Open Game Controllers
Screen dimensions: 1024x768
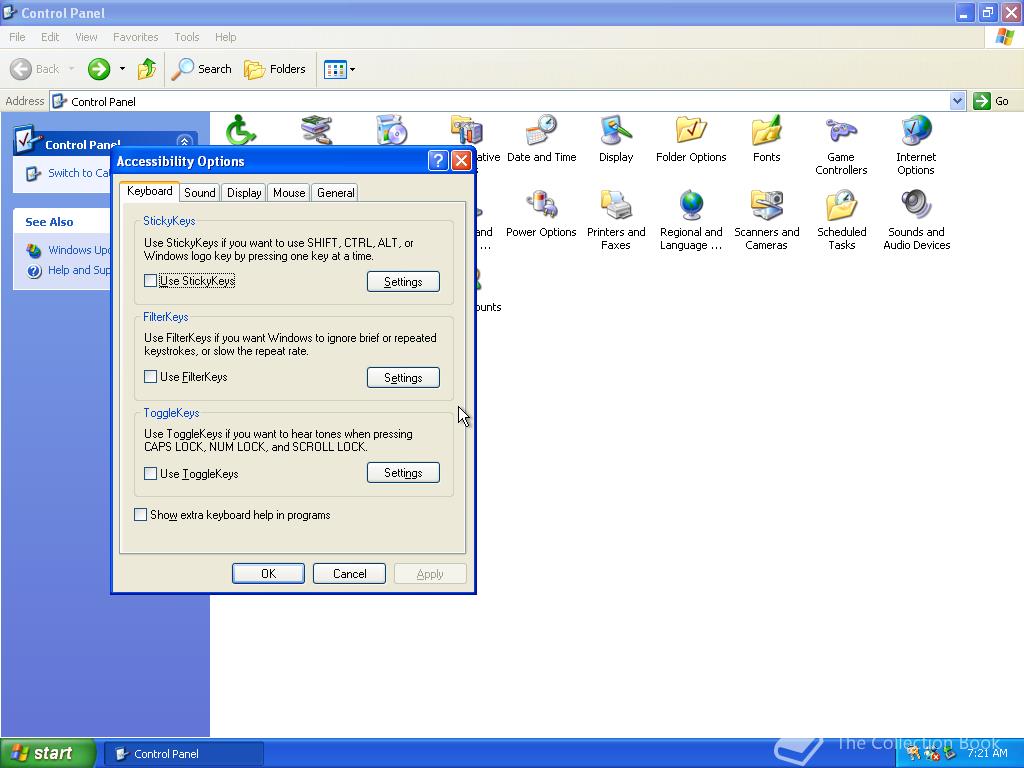(x=841, y=145)
